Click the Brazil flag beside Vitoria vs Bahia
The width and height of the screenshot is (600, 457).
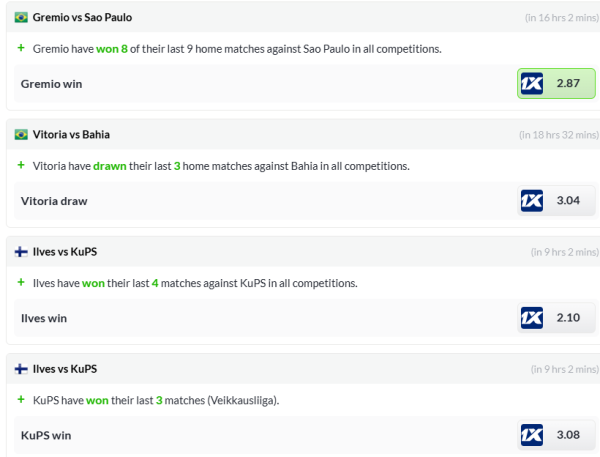[x=21, y=134]
